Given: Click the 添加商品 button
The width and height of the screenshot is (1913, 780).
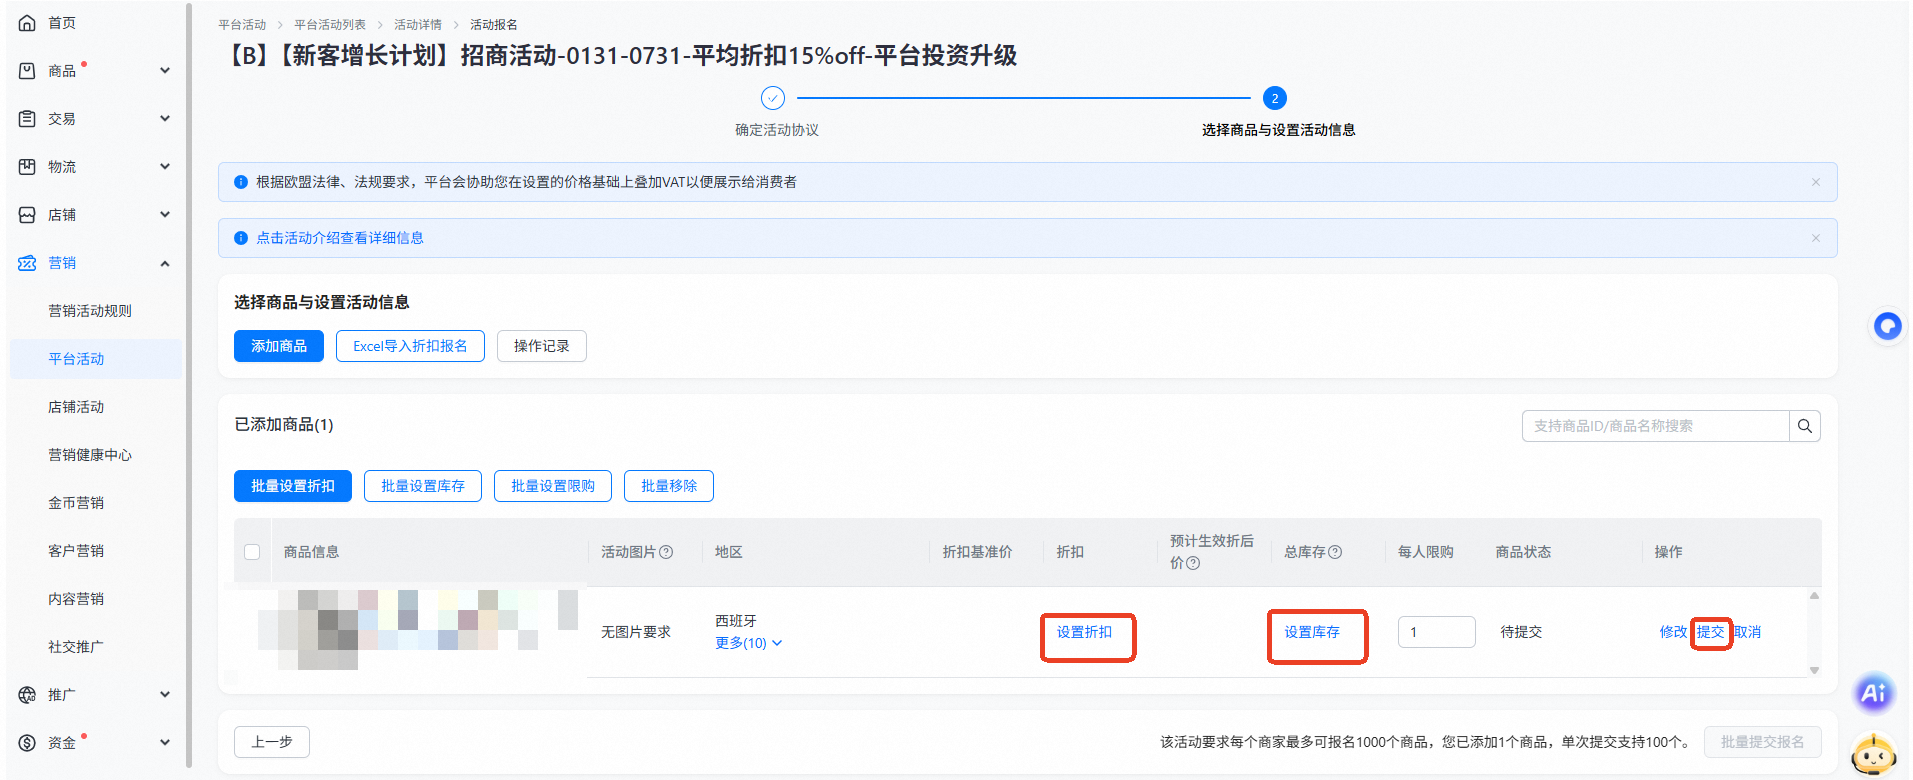Looking at the screenshot, I should [279, 346].
